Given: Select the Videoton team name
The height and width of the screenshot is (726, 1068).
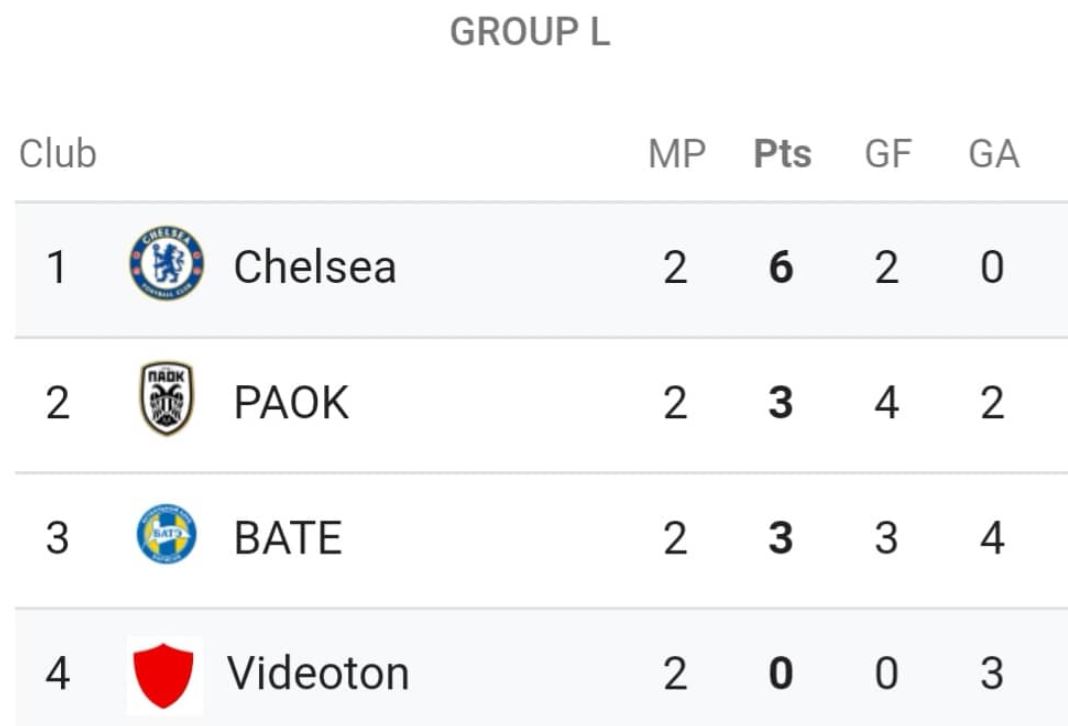Looking at the screenshot, I should [318, 673].
